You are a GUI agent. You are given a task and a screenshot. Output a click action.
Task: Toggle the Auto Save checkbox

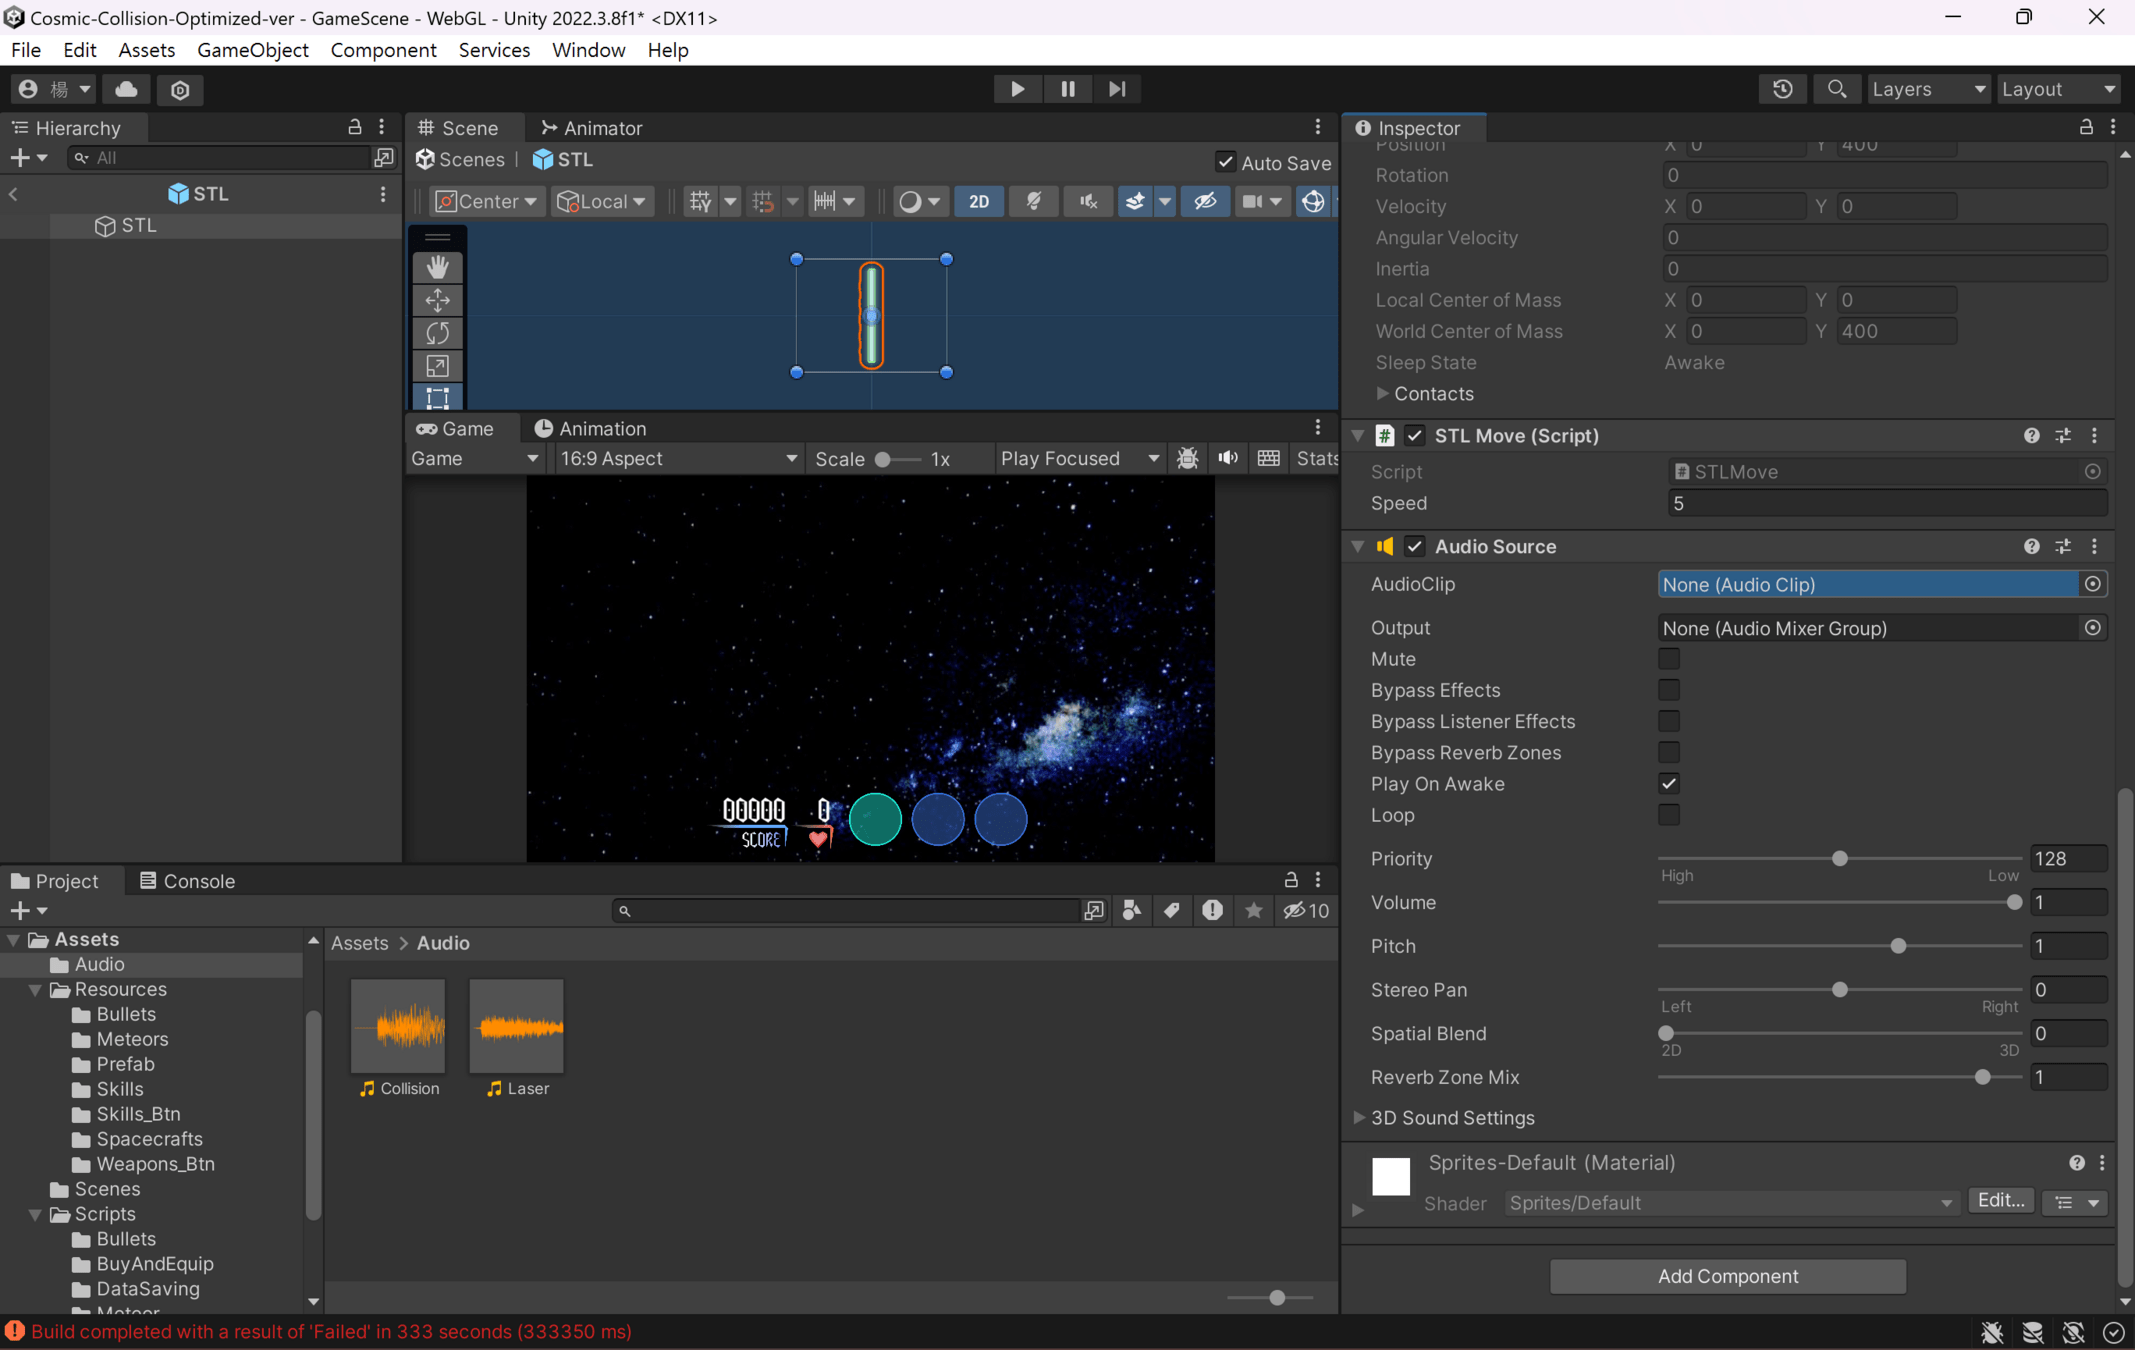[1225, 162]
